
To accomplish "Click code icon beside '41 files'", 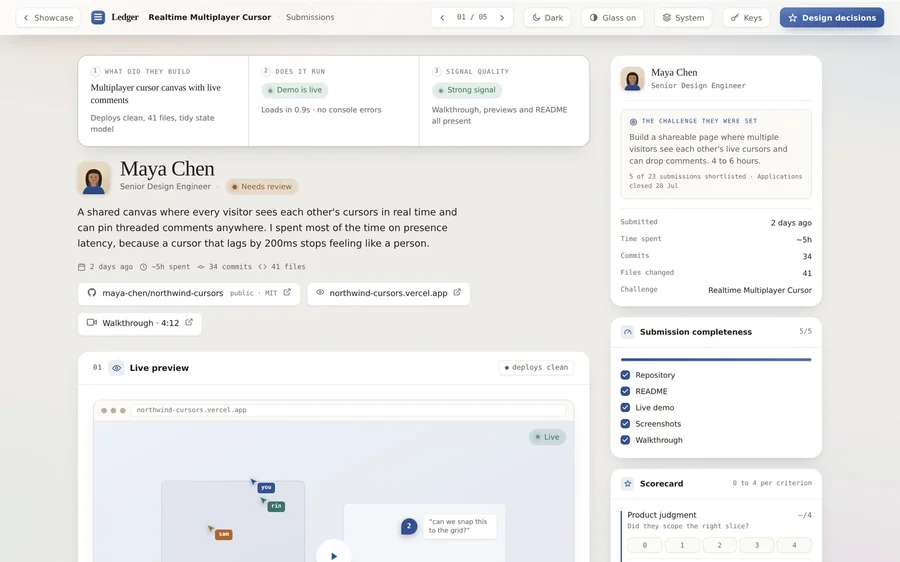I will (262, 267).
